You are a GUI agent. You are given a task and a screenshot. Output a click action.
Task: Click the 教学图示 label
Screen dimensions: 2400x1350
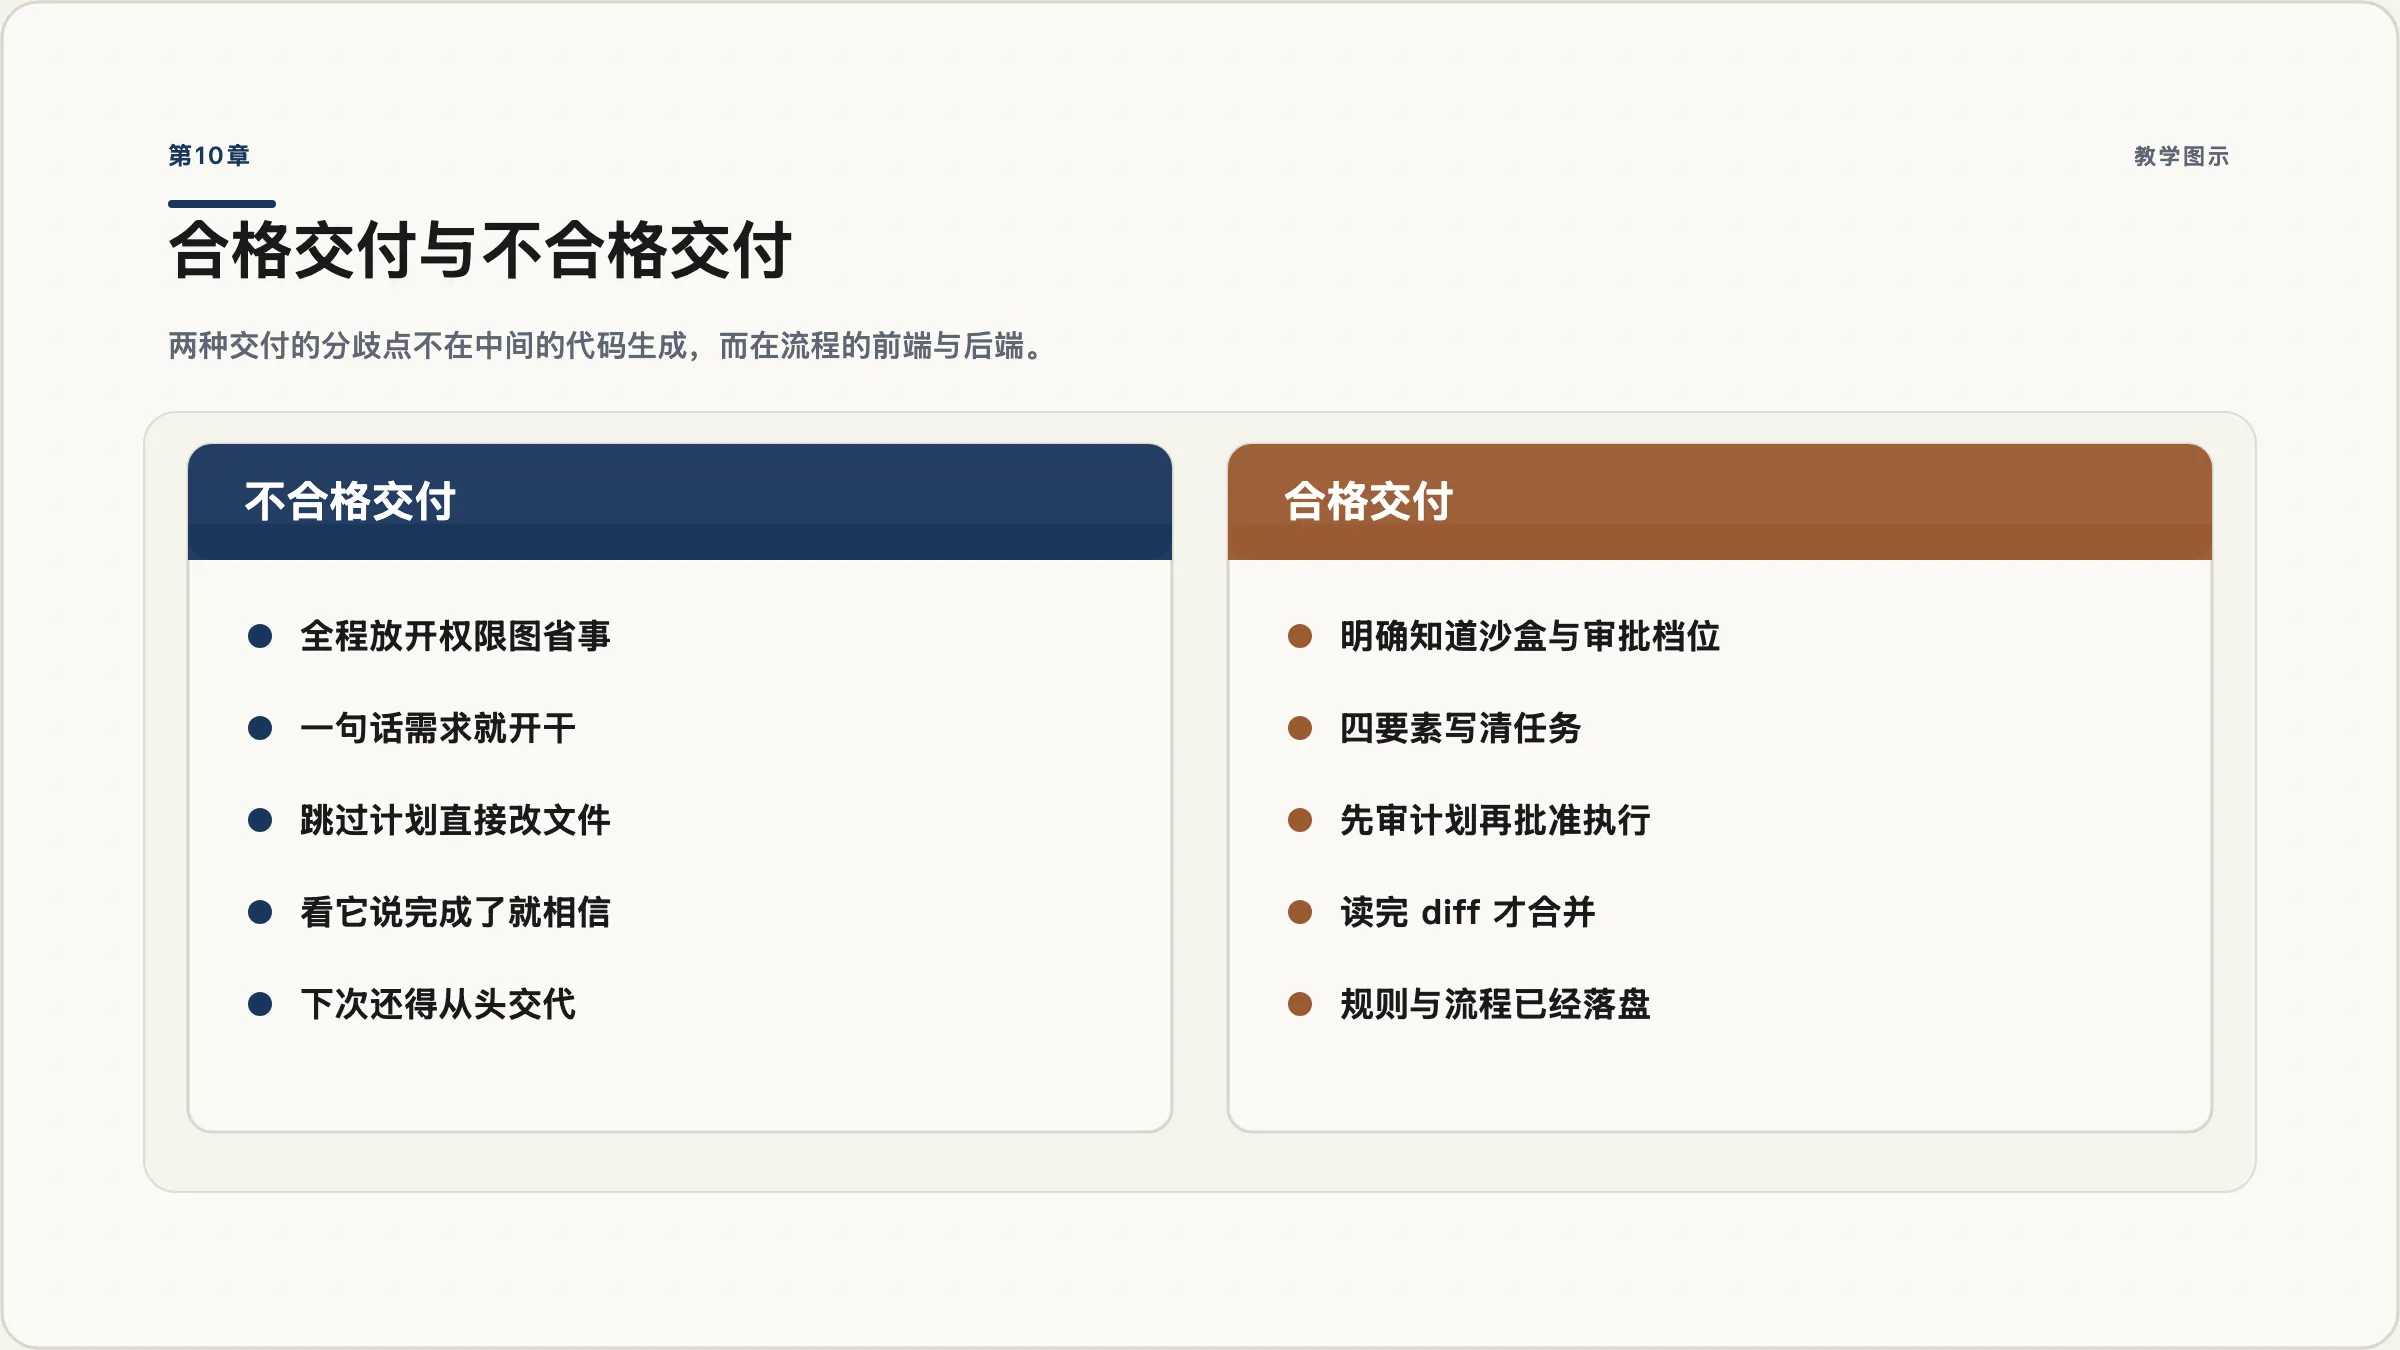coord(2181,156)
